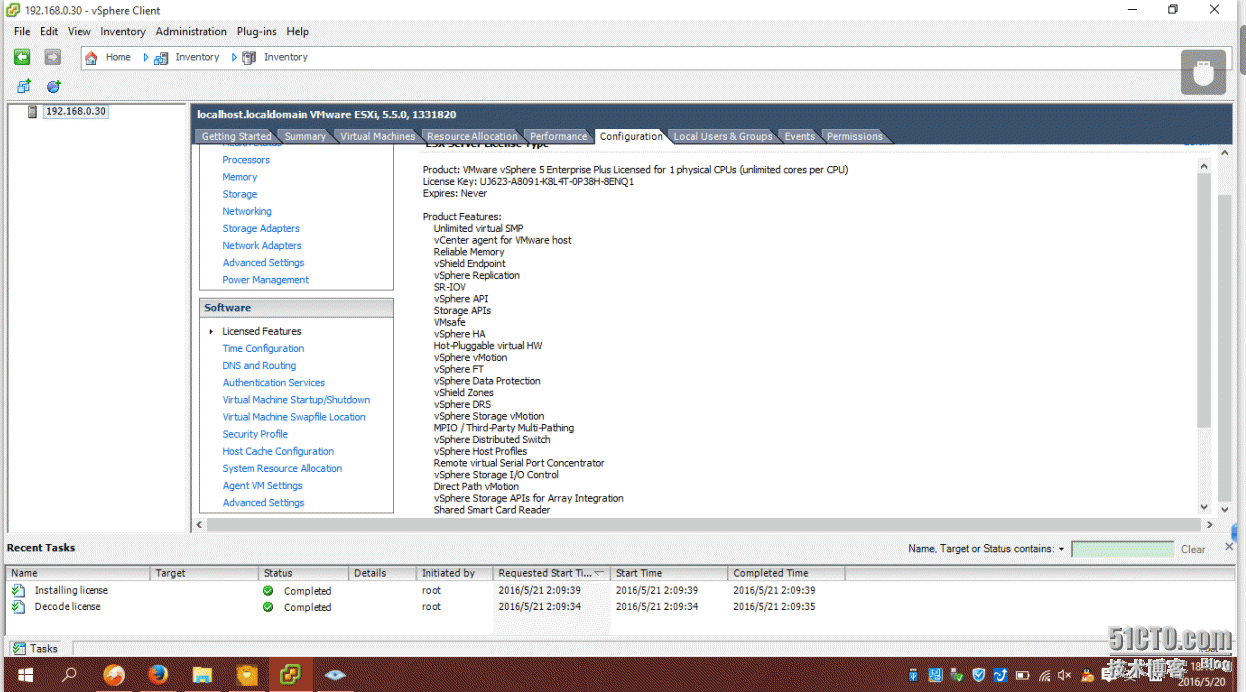Switch to Local Users & Groups tab
The width and height of the screenshot is (1246, 692).
pos(722,137)
